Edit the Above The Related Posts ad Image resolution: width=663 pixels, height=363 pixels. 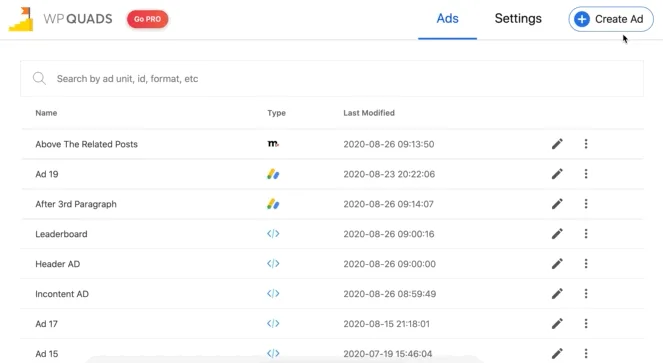point(557,144)
